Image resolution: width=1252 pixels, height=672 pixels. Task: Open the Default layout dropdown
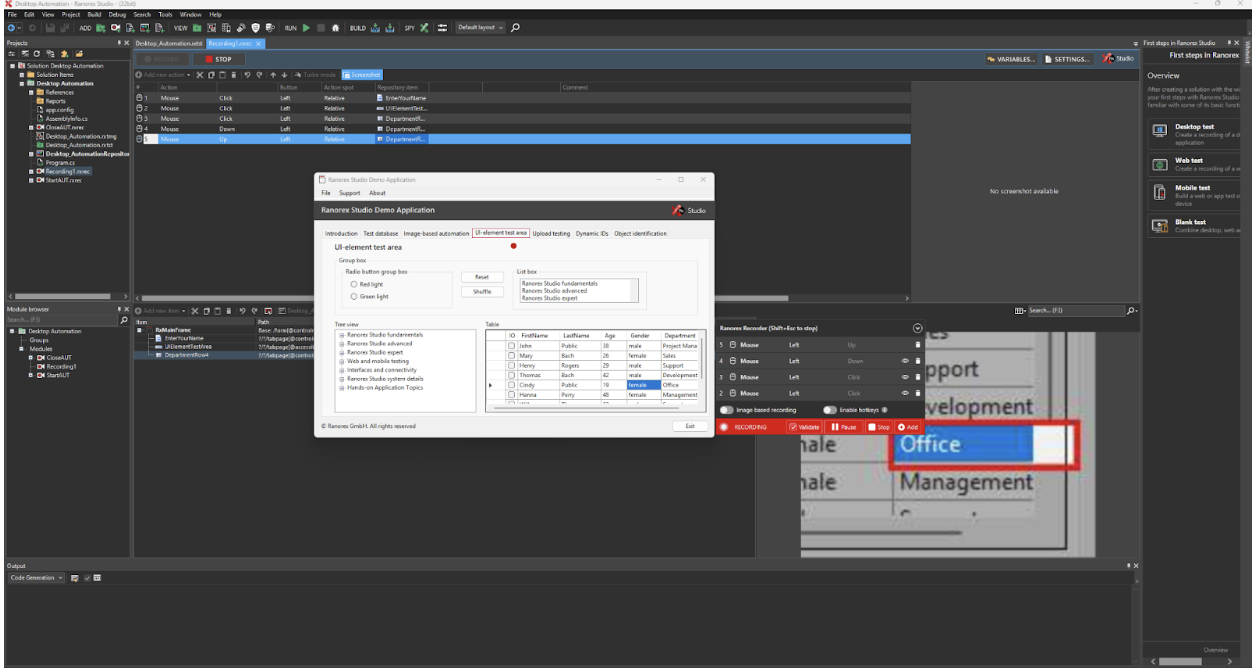click(481, 28)
